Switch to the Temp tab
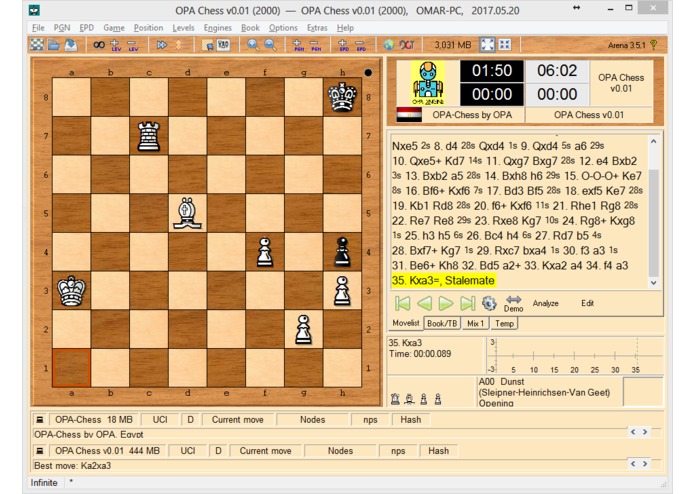The height and width of the screenshot is (494, 695). pos(504,323)
